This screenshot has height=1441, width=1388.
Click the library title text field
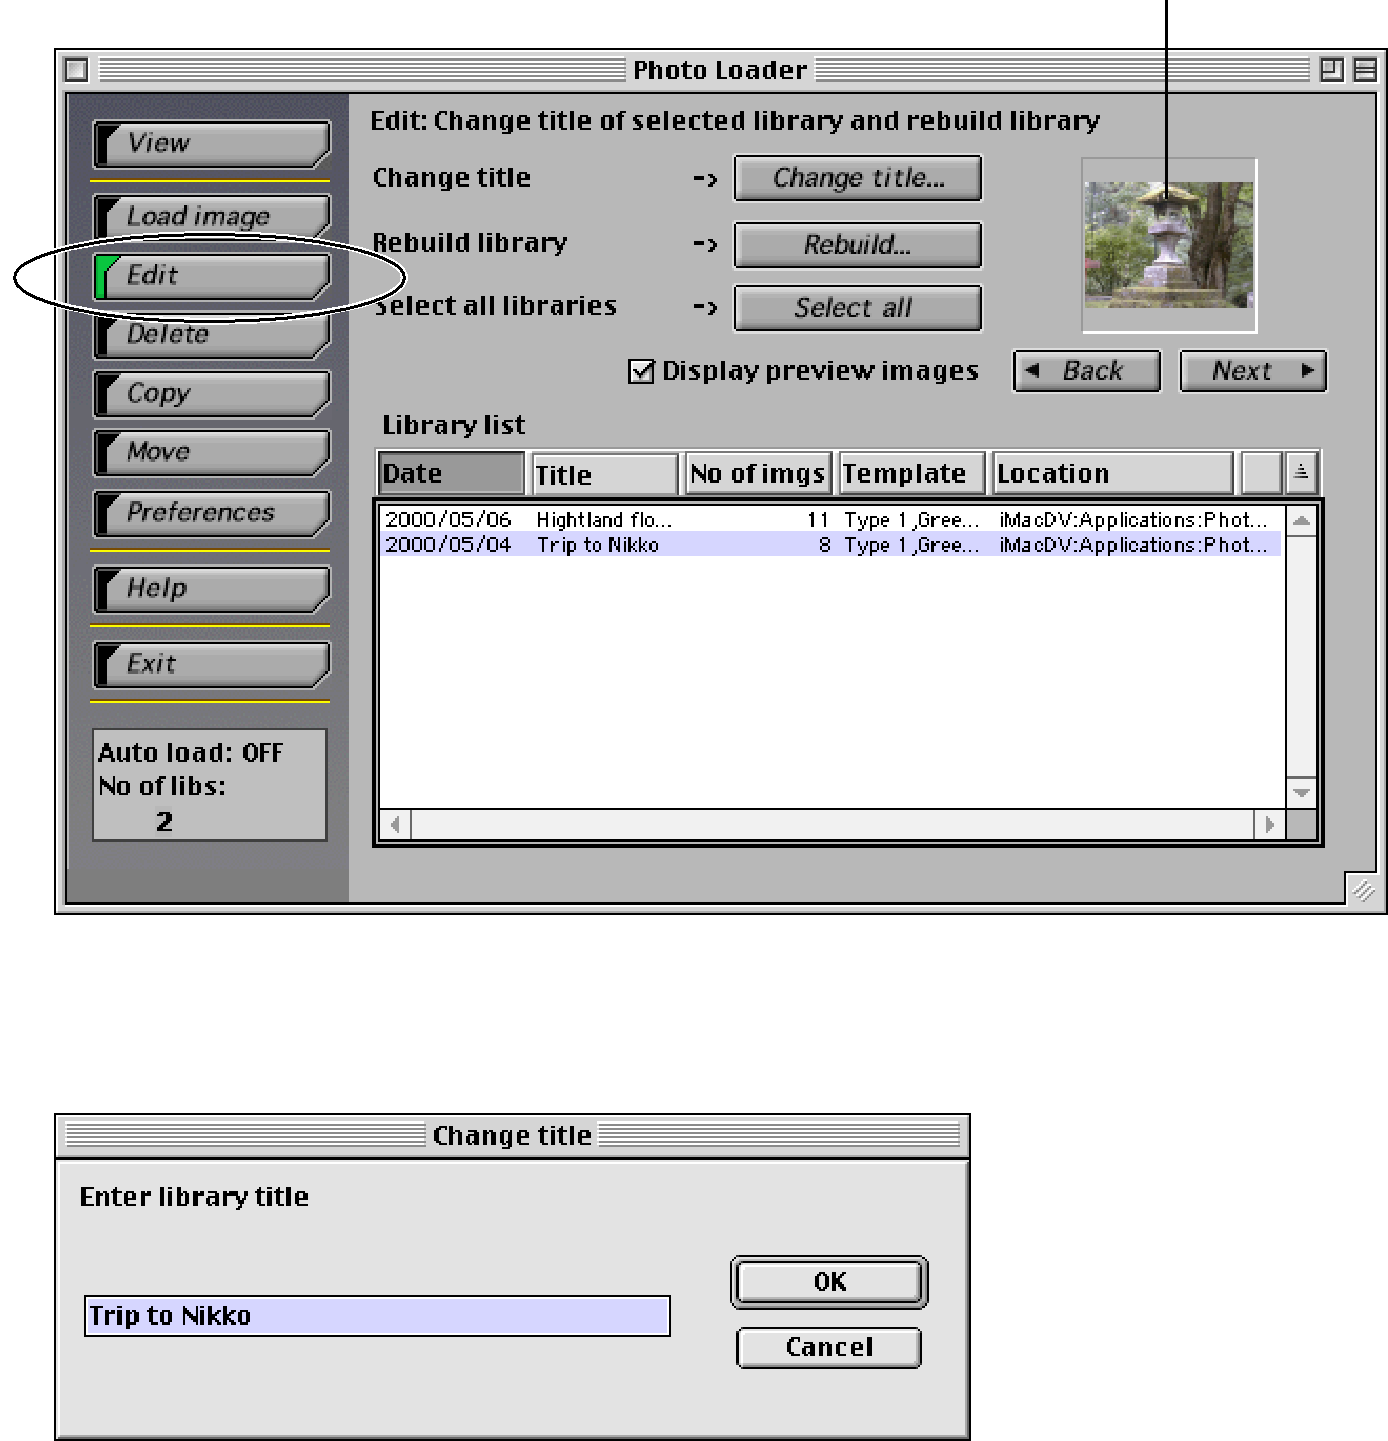click(377, 1317)
